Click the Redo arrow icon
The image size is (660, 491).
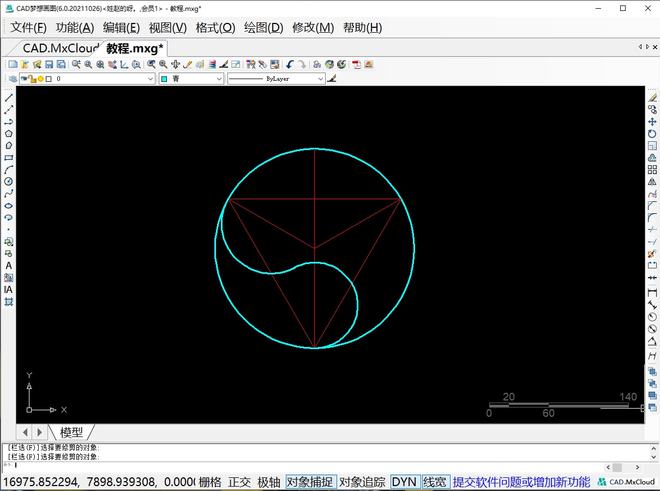point(302,64)
